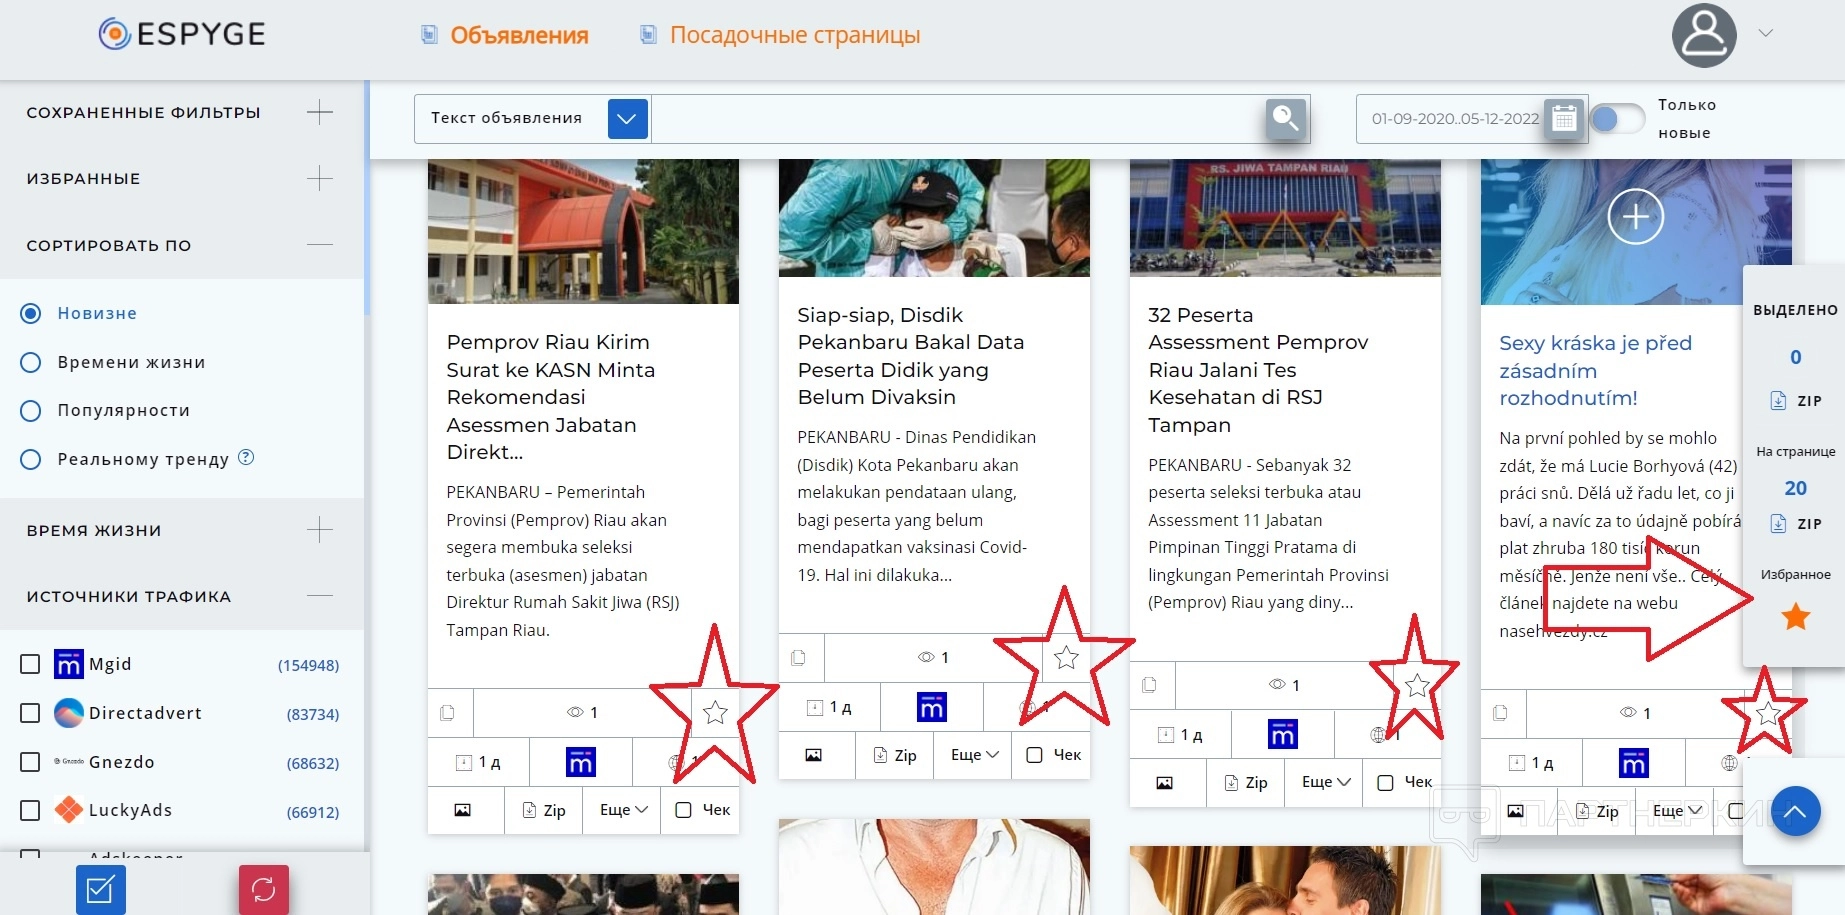Click Mgid network icon on Siap-siap card
Screen dimensions: 1845x915
pyautogui.click(x=932, y=707)
